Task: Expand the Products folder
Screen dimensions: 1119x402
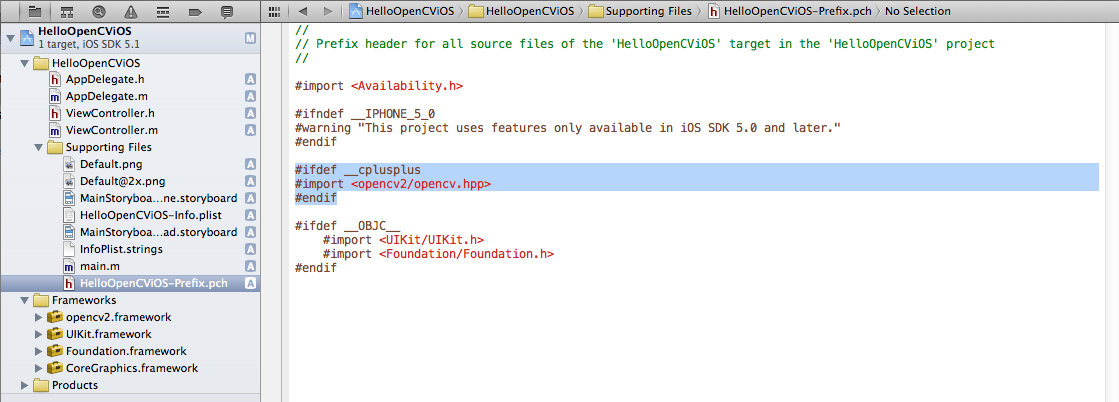Action: pos(25,385)
